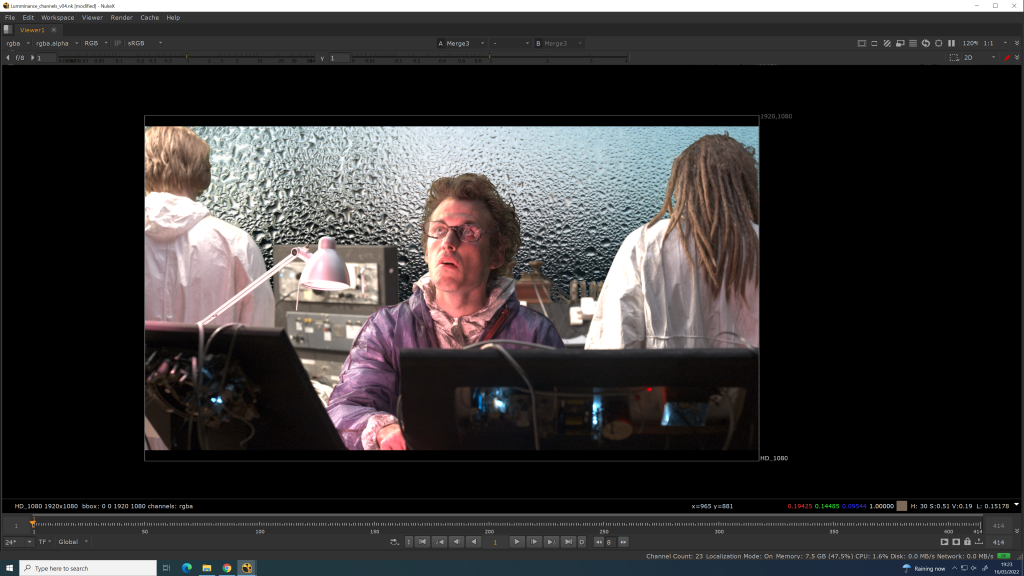The height and width of the screenshot is (576, 1024).
Task: Open the Help menu
Action: pyautogui.click(x=173, y=18)
